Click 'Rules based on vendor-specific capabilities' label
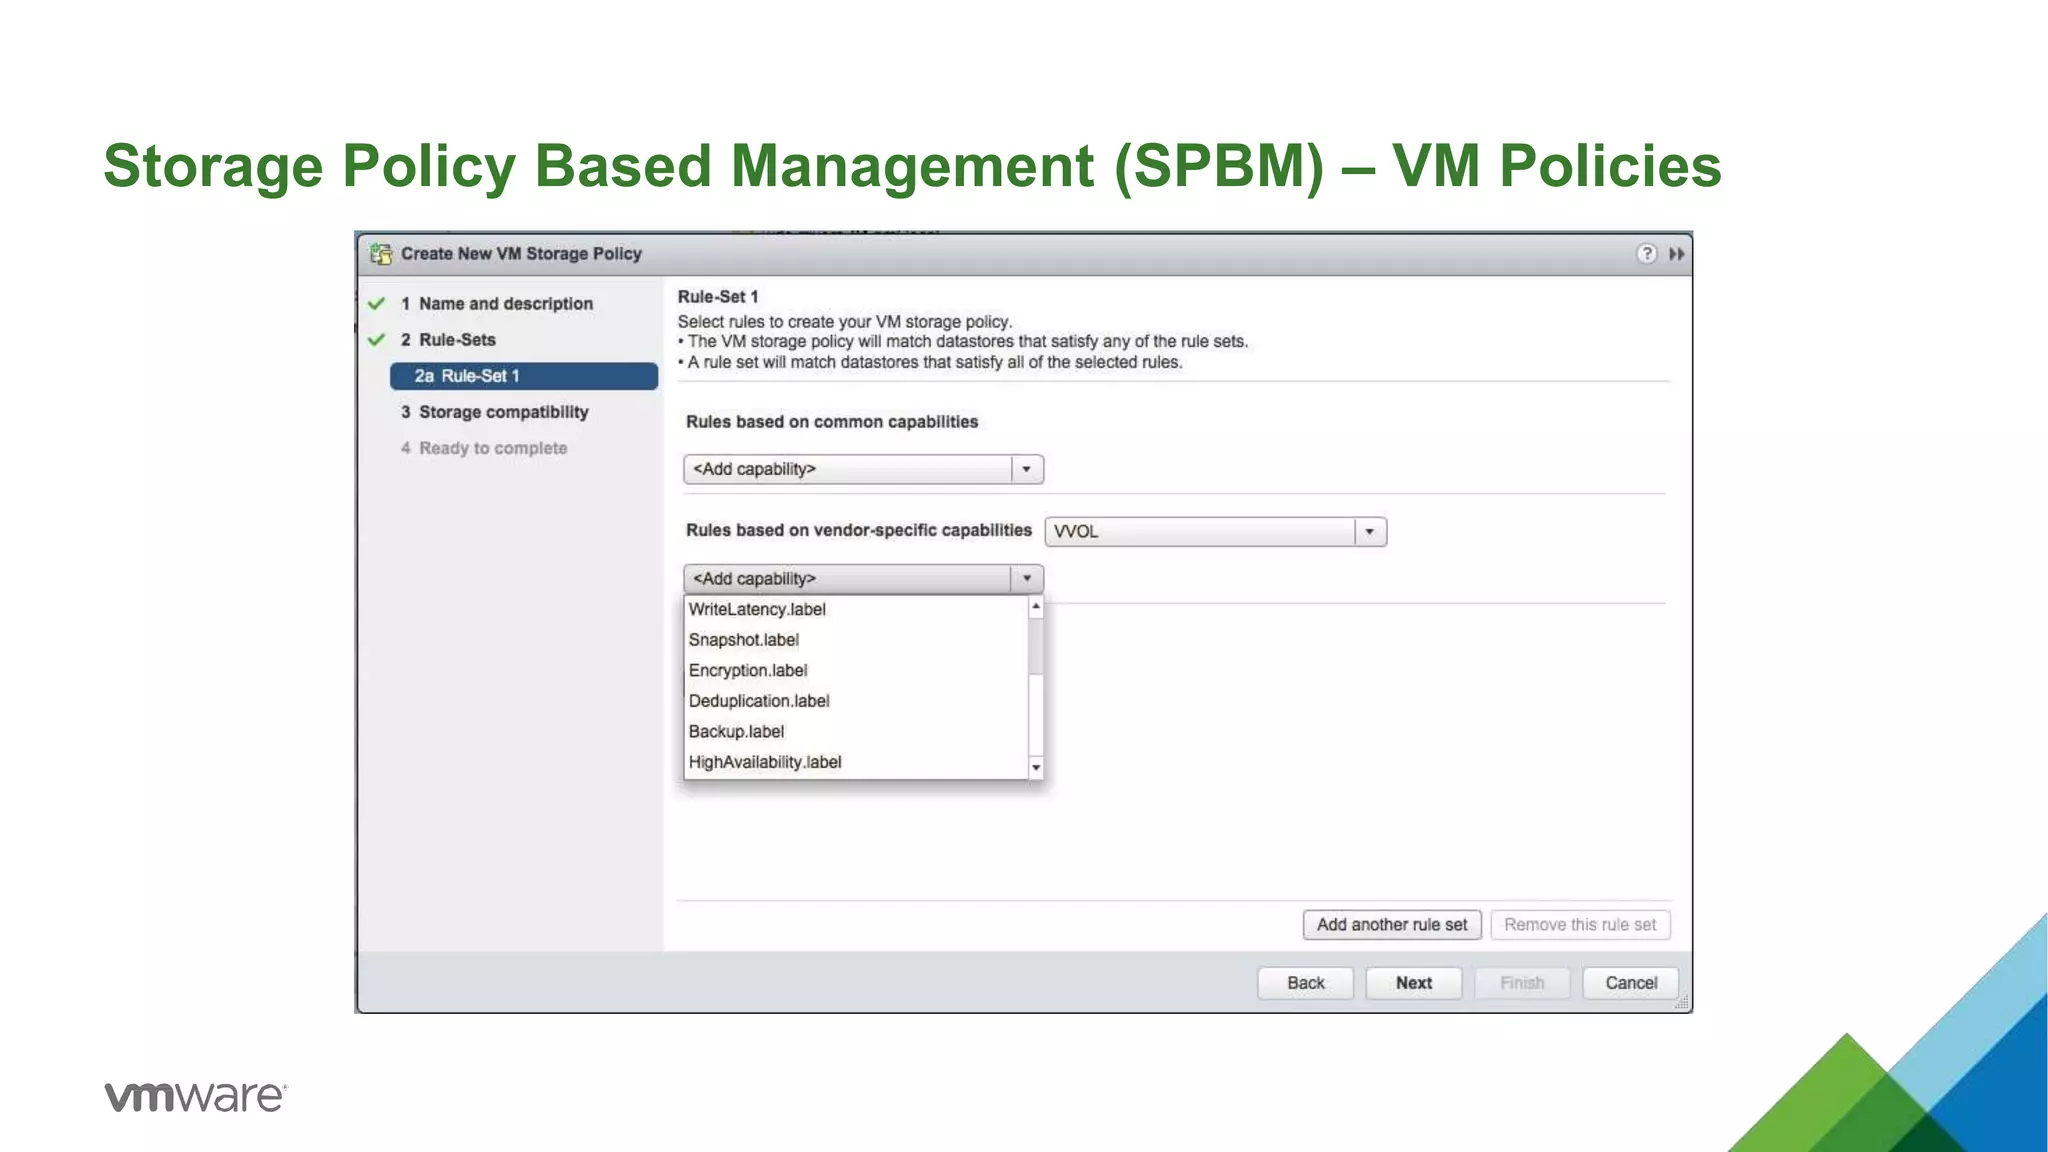The image size is (2048, 1152). (859, 530)
